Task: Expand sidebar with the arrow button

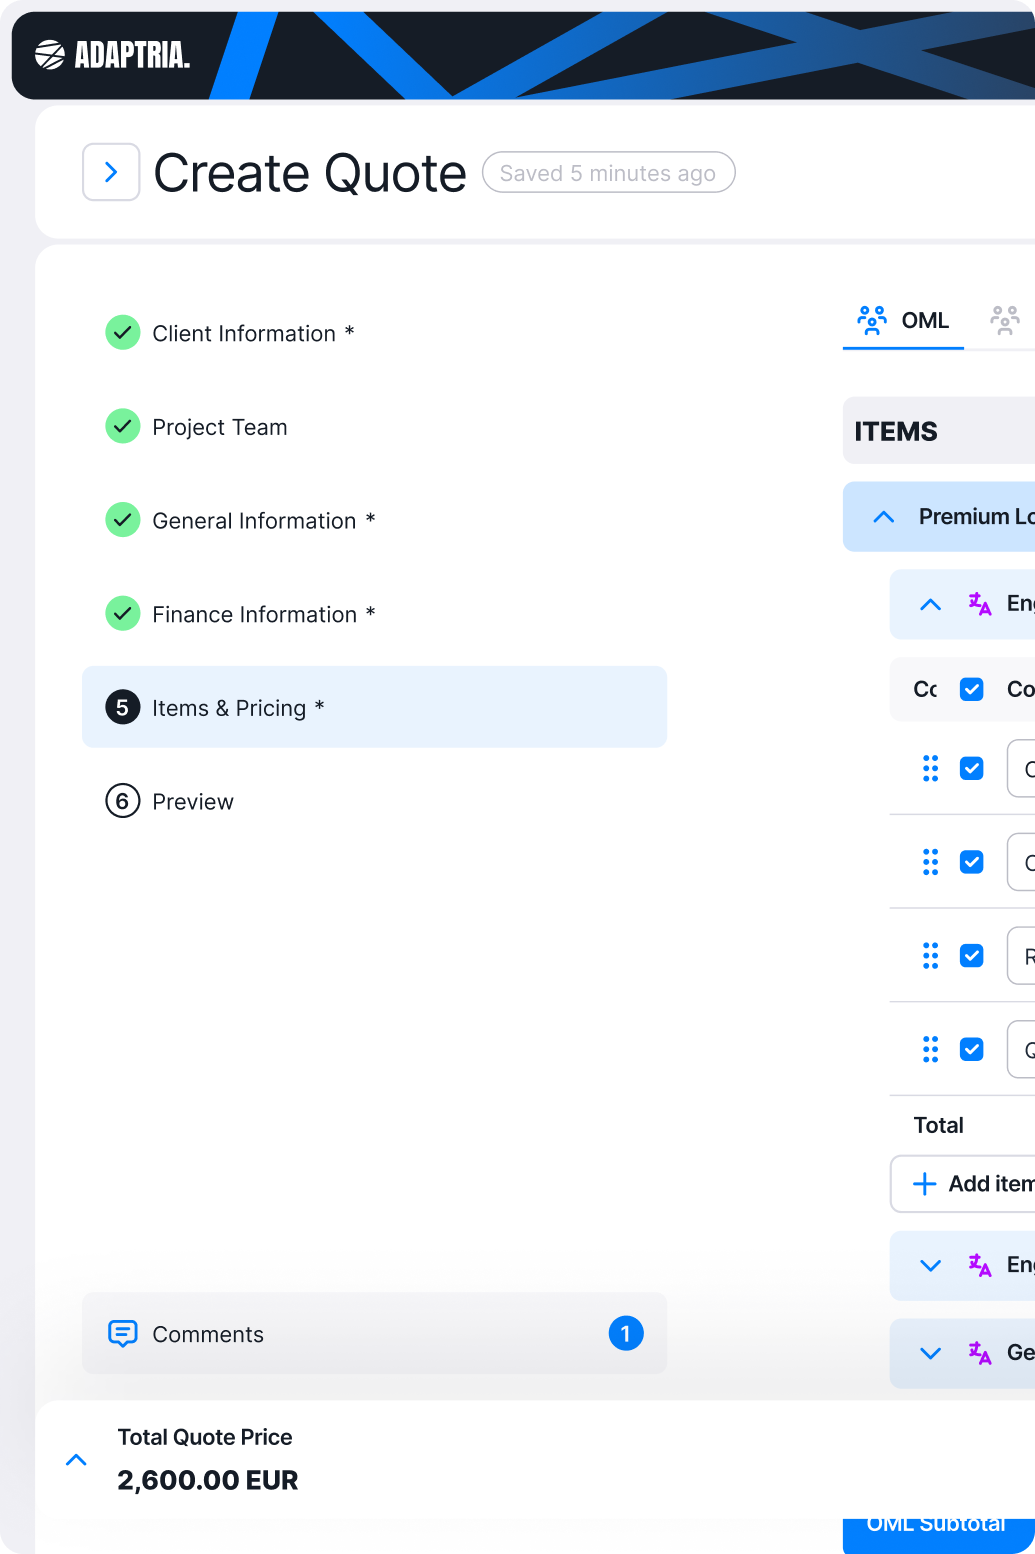Action: tap(111, 172)
